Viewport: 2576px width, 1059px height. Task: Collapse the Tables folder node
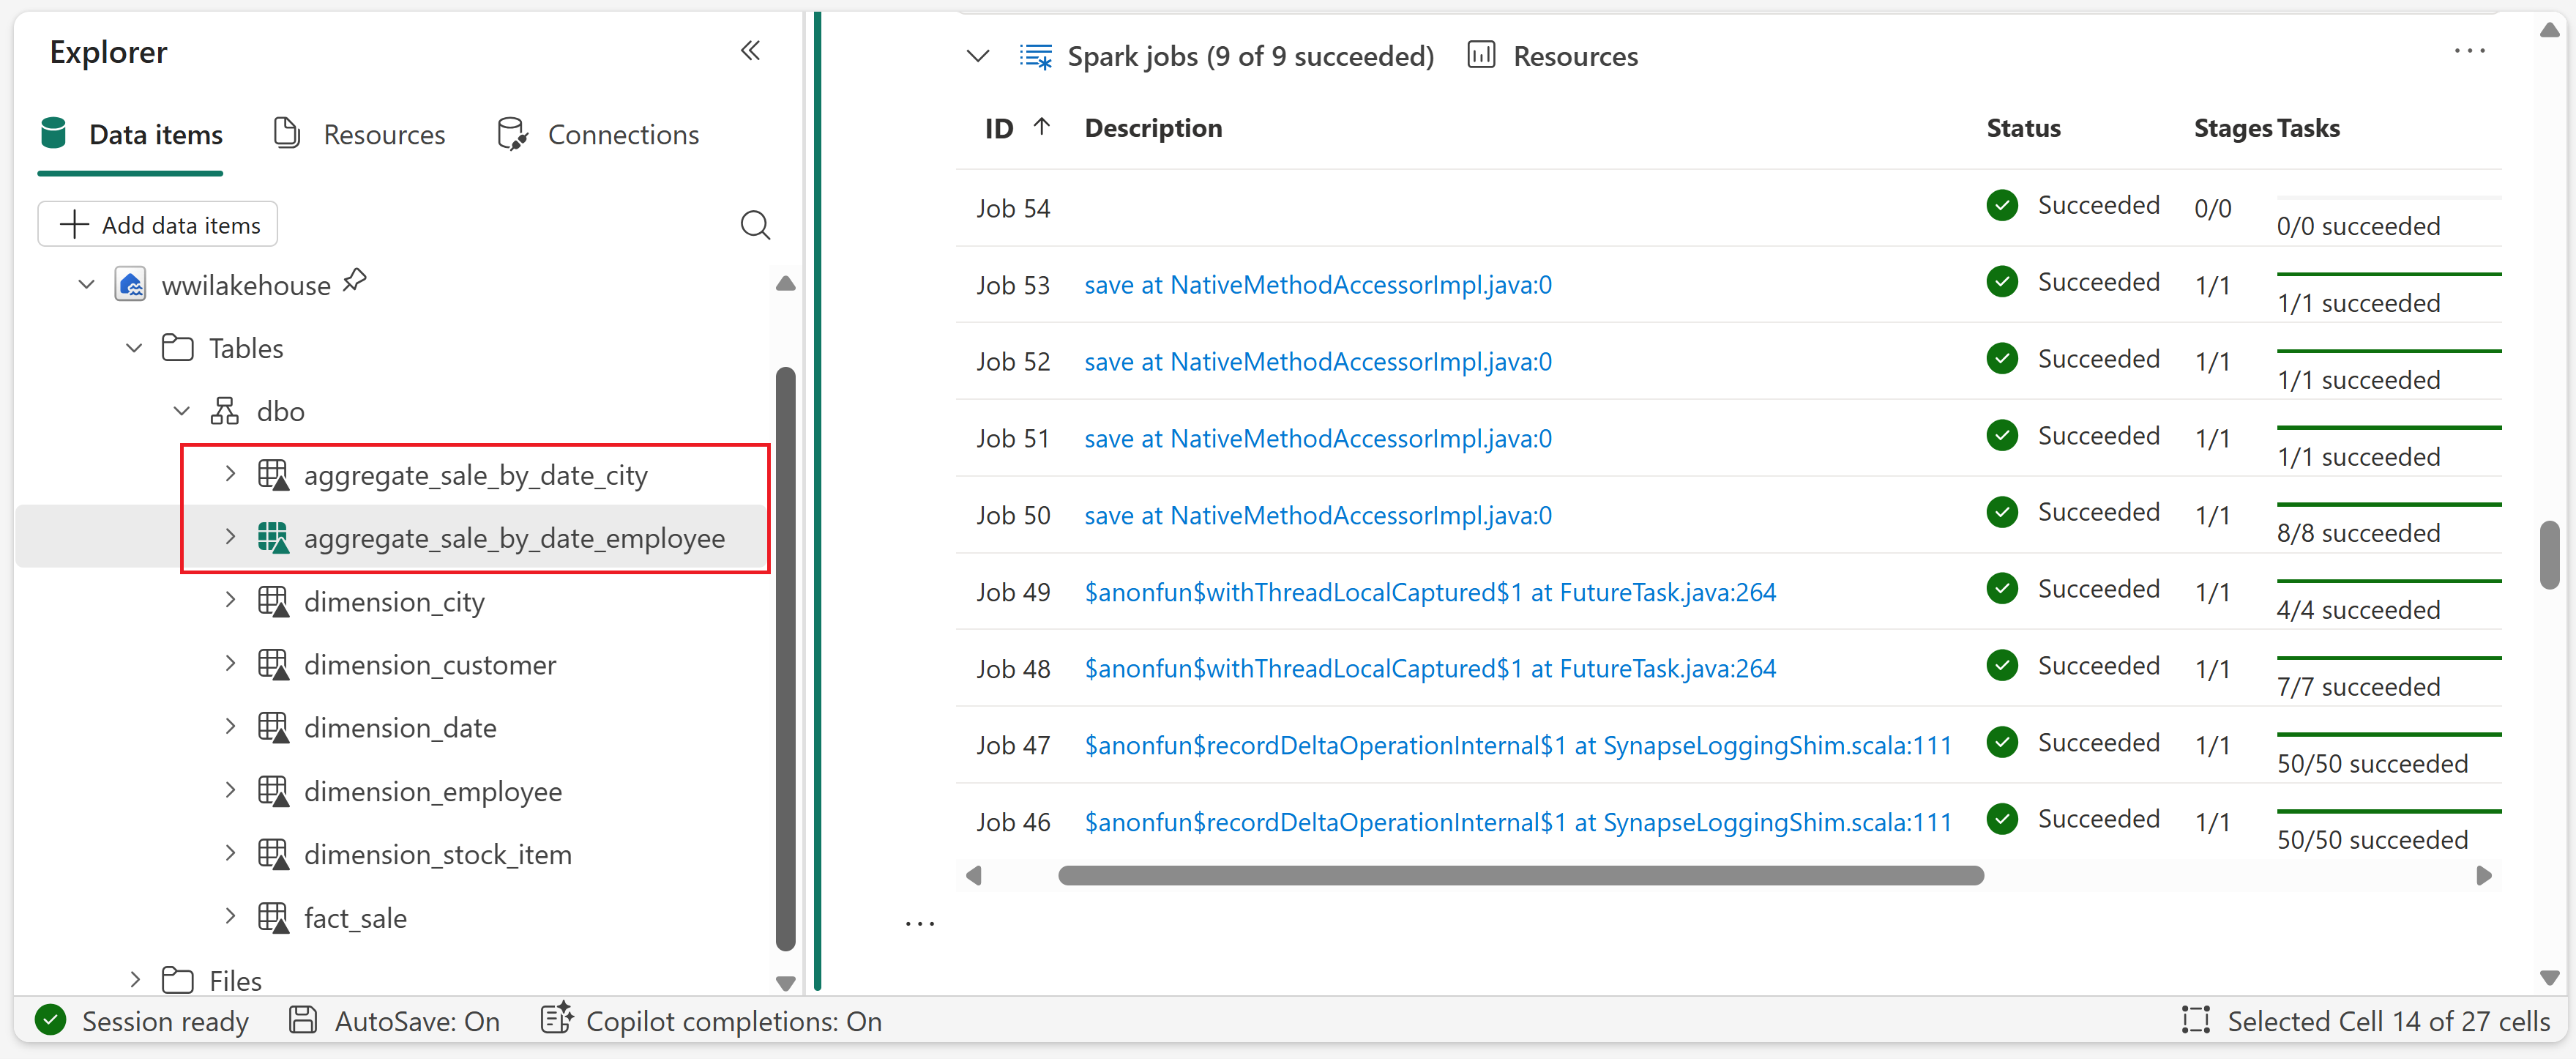coord(134,348)
